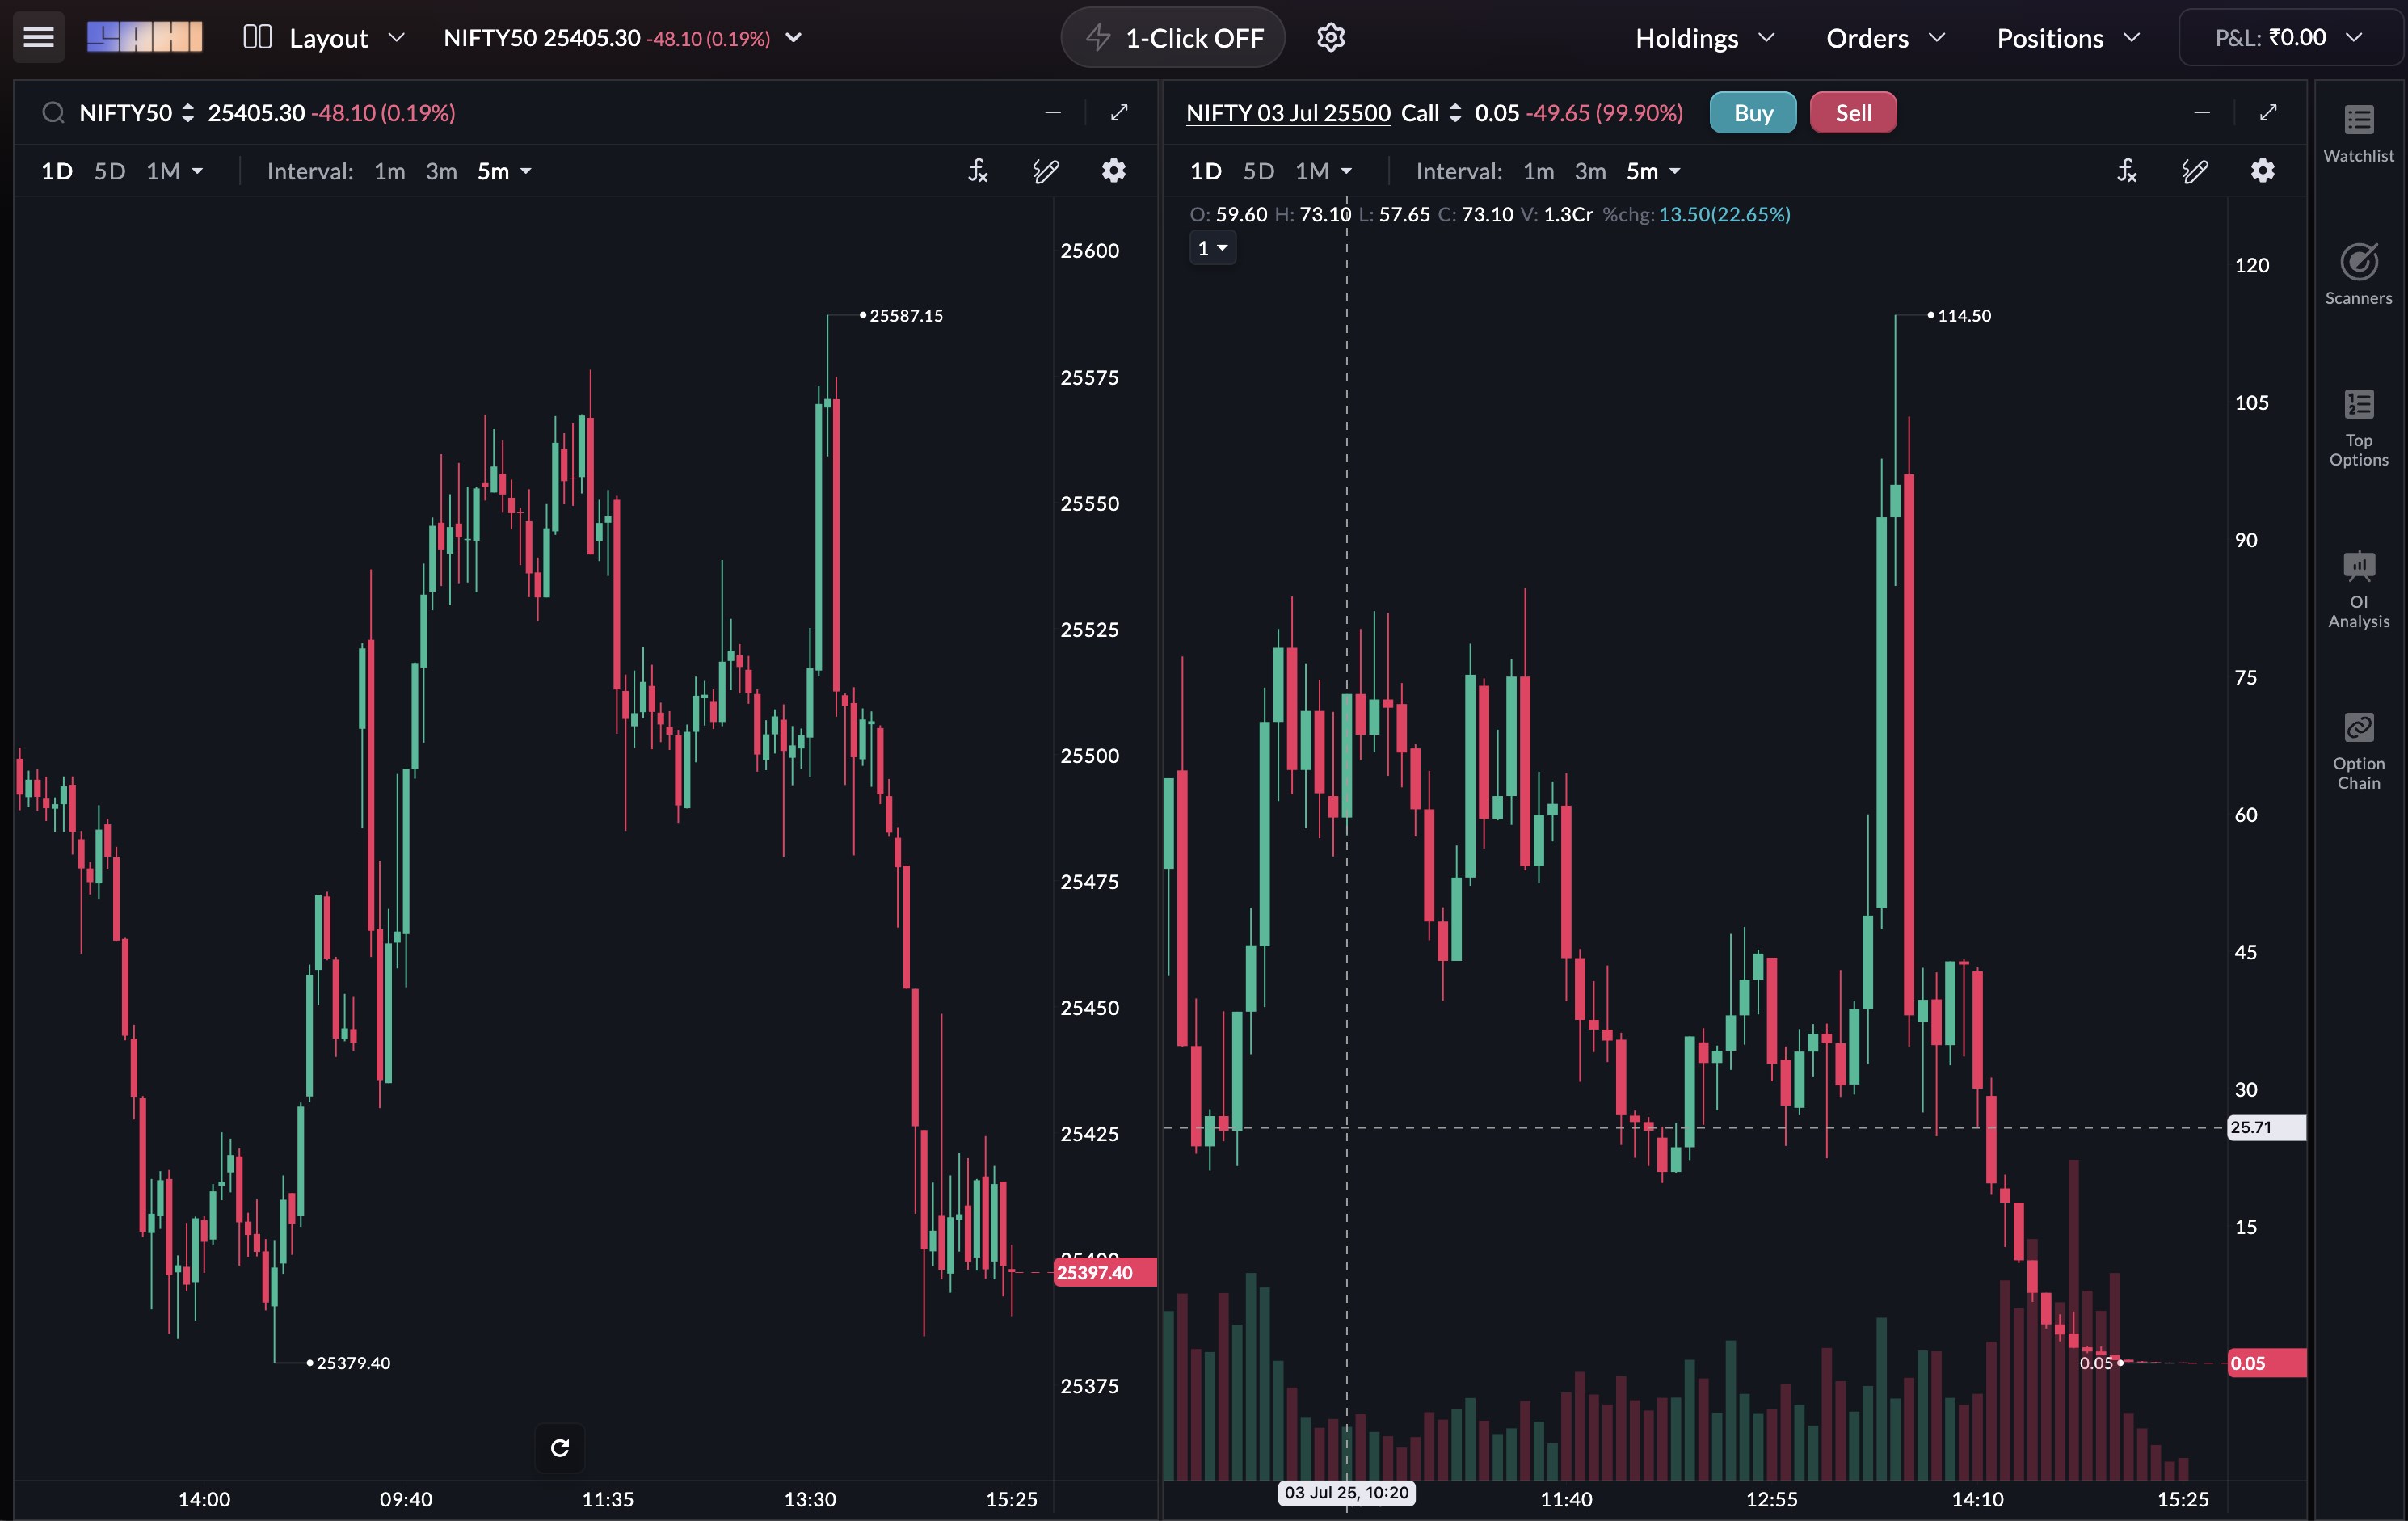
Task: Open indicators in NIFTY50 chart
Action: coord(978,171)
